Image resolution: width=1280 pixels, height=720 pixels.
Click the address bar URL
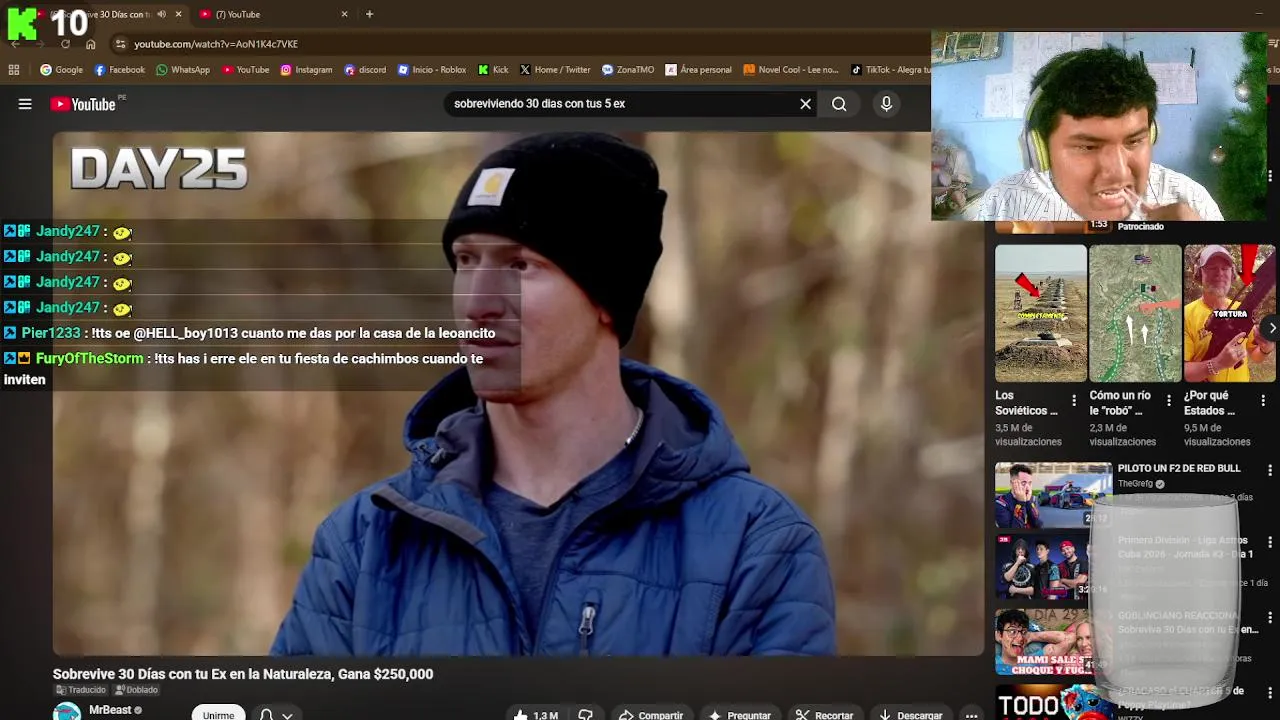click(216, 44)
